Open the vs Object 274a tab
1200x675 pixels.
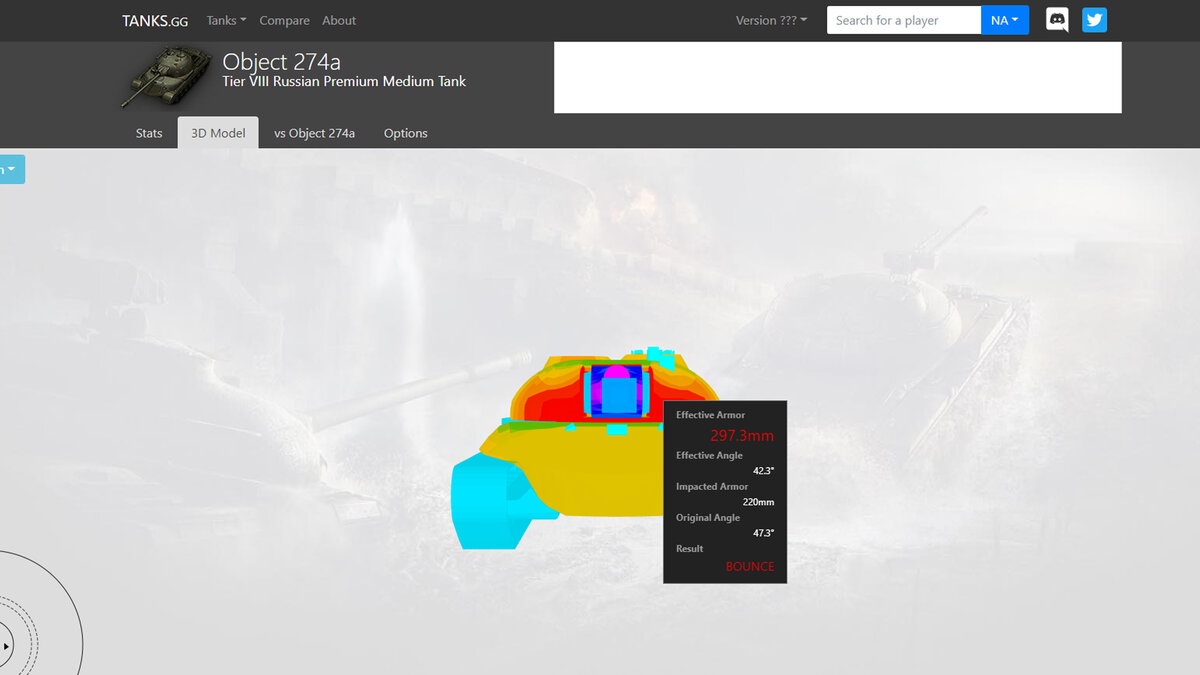(x=314, y=133)
